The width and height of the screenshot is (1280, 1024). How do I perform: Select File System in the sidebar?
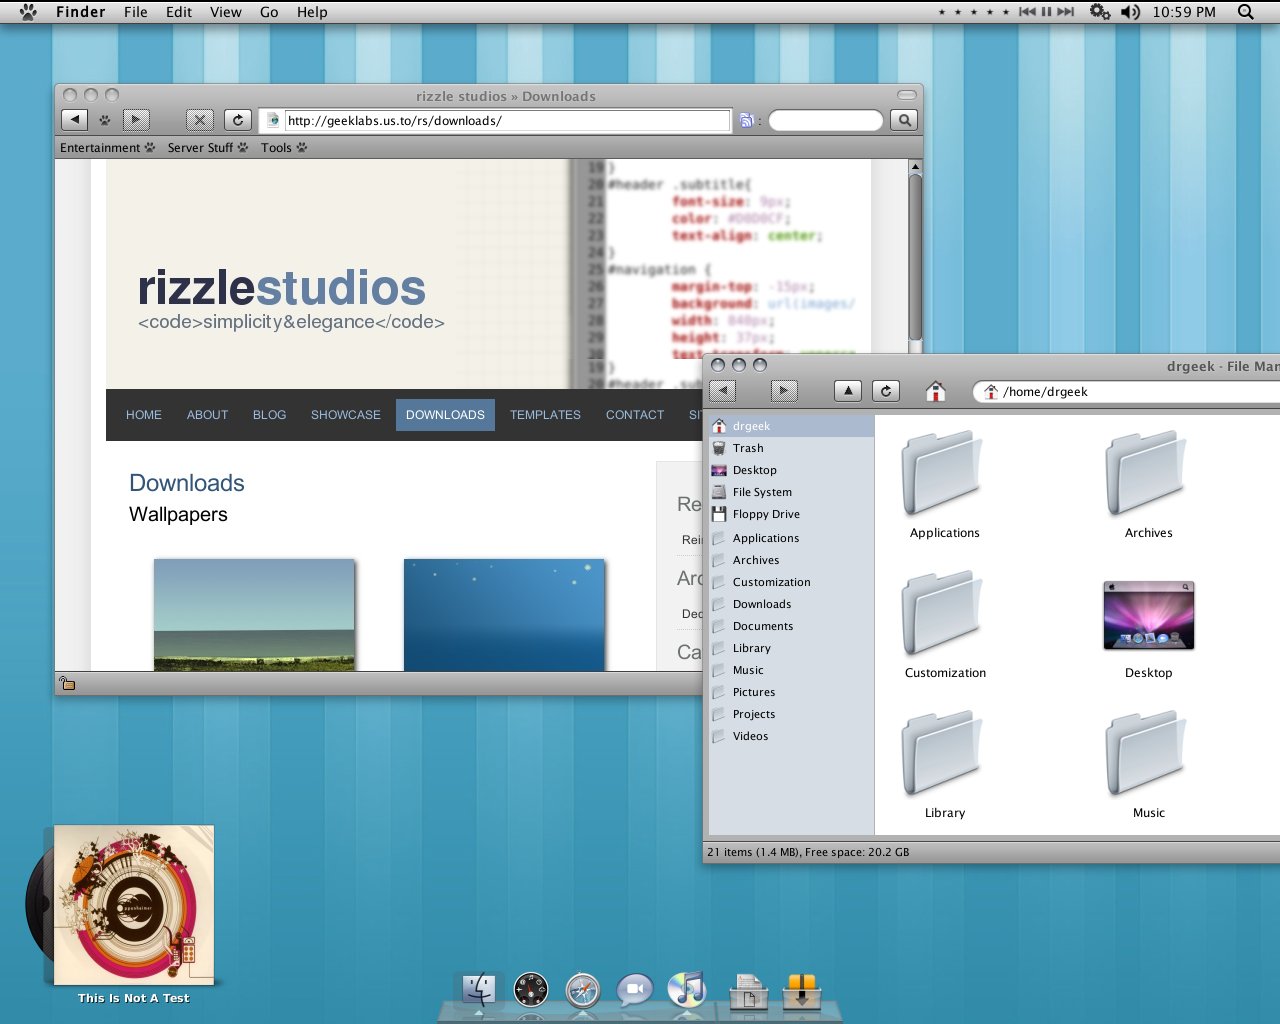pyautogui.click(x=790, y=492)
